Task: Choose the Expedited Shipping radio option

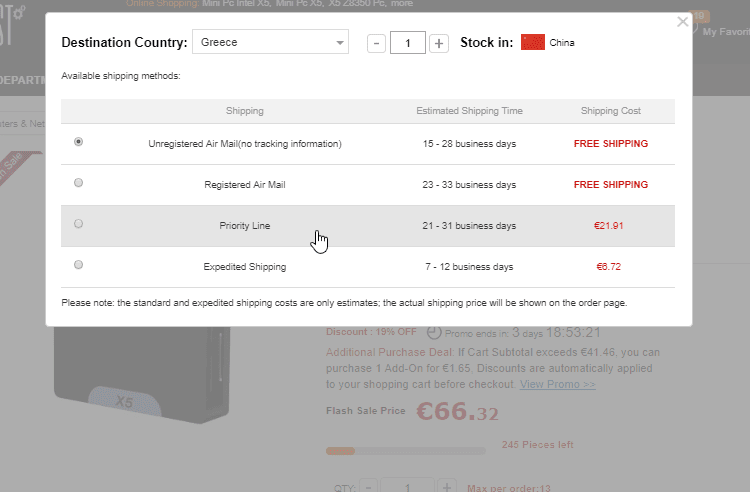Action: (78, 264)
